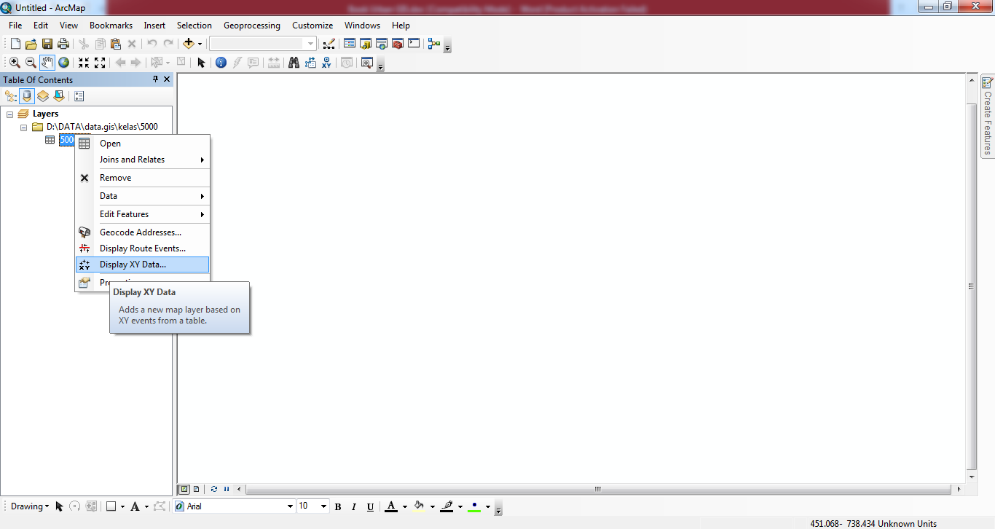Expand the rectangle shape tool dropdown

click(122, 506)
